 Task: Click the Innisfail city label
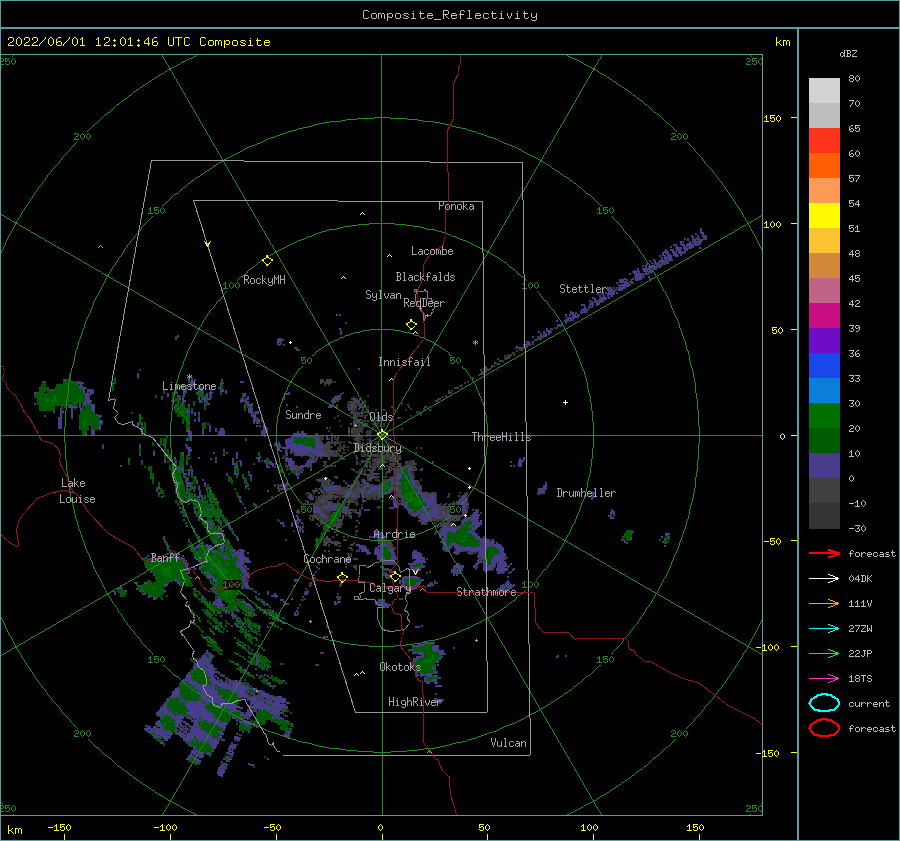[404, 362]
